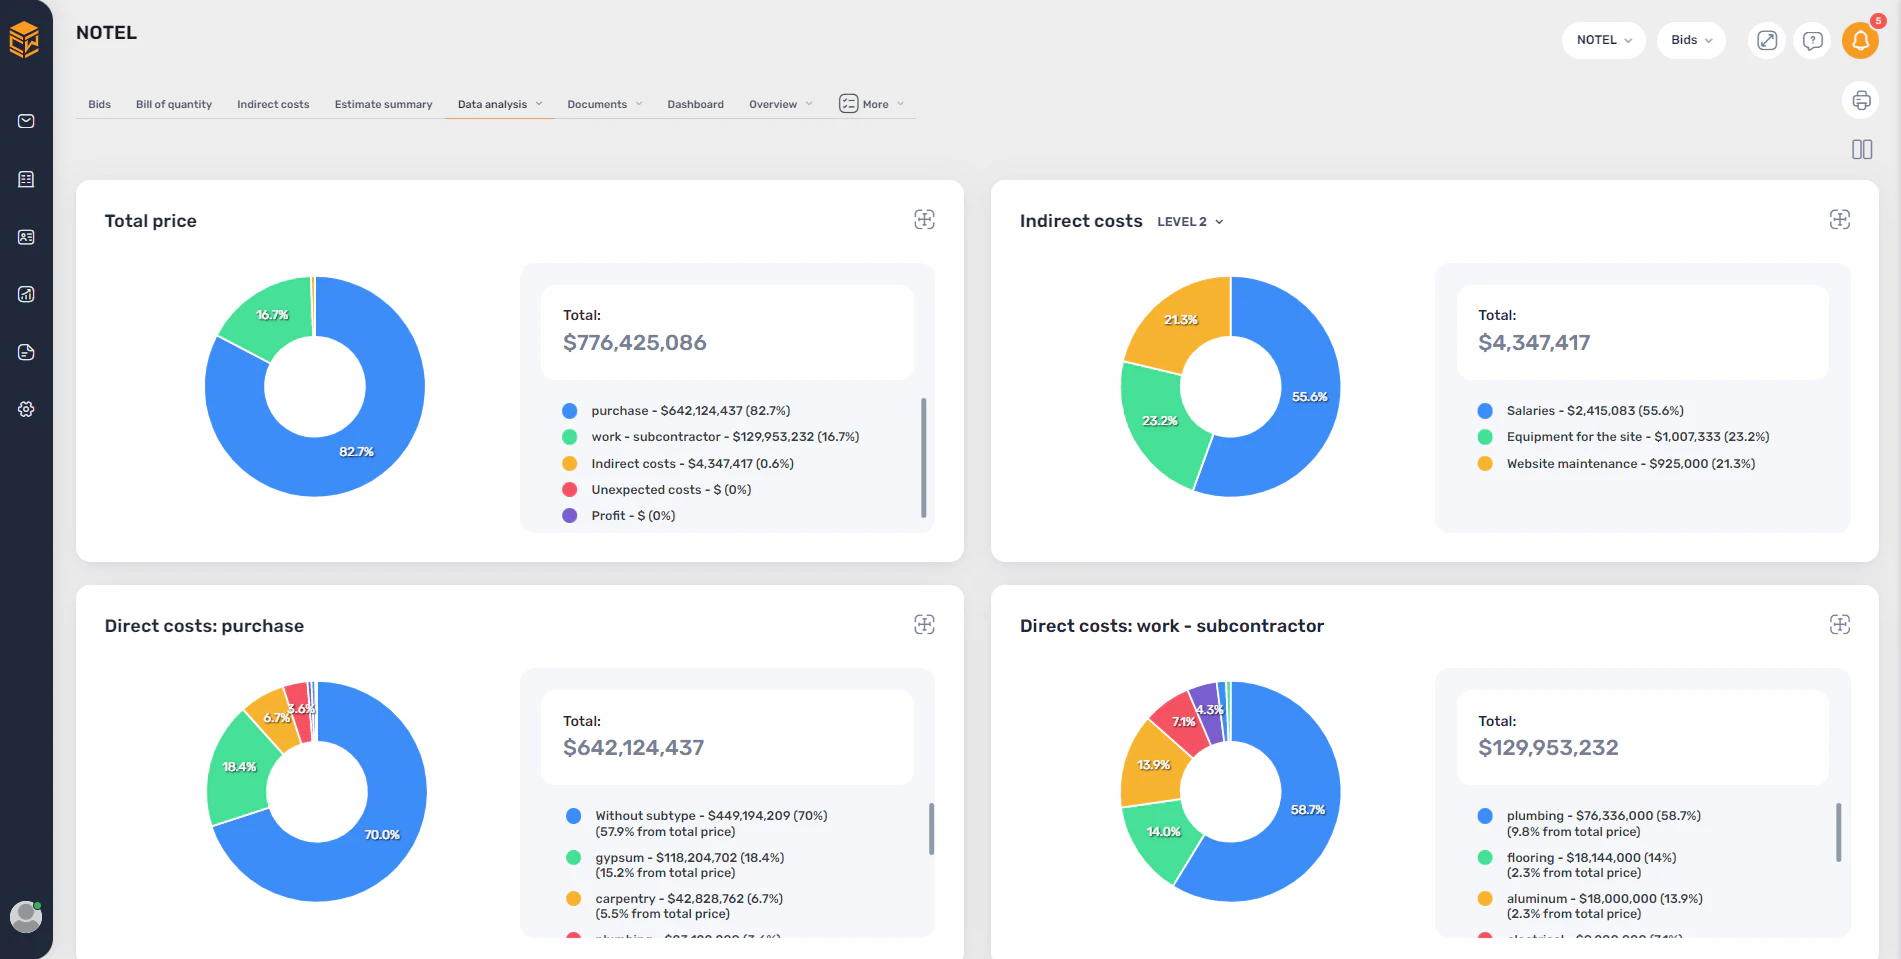This screenshot has height=959, width=1901.
Task: Open the messages icon in the sidebar
Action: click(x=26, y=121)
